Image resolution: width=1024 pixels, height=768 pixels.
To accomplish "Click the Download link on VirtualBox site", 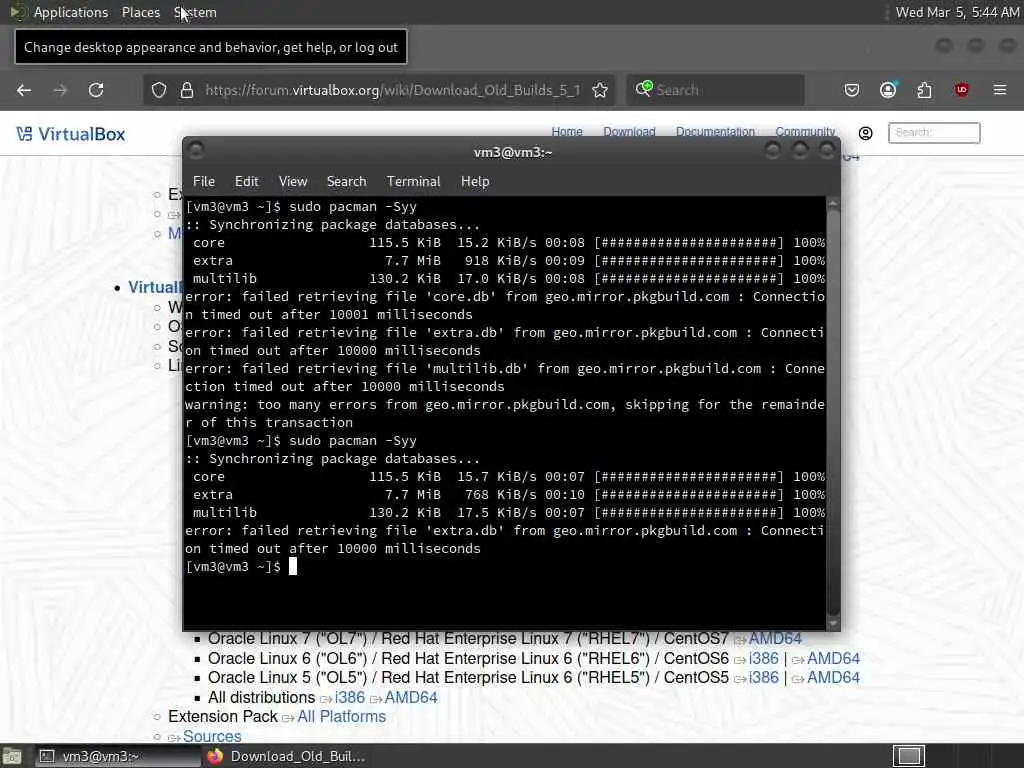I will tap(629, 132).
